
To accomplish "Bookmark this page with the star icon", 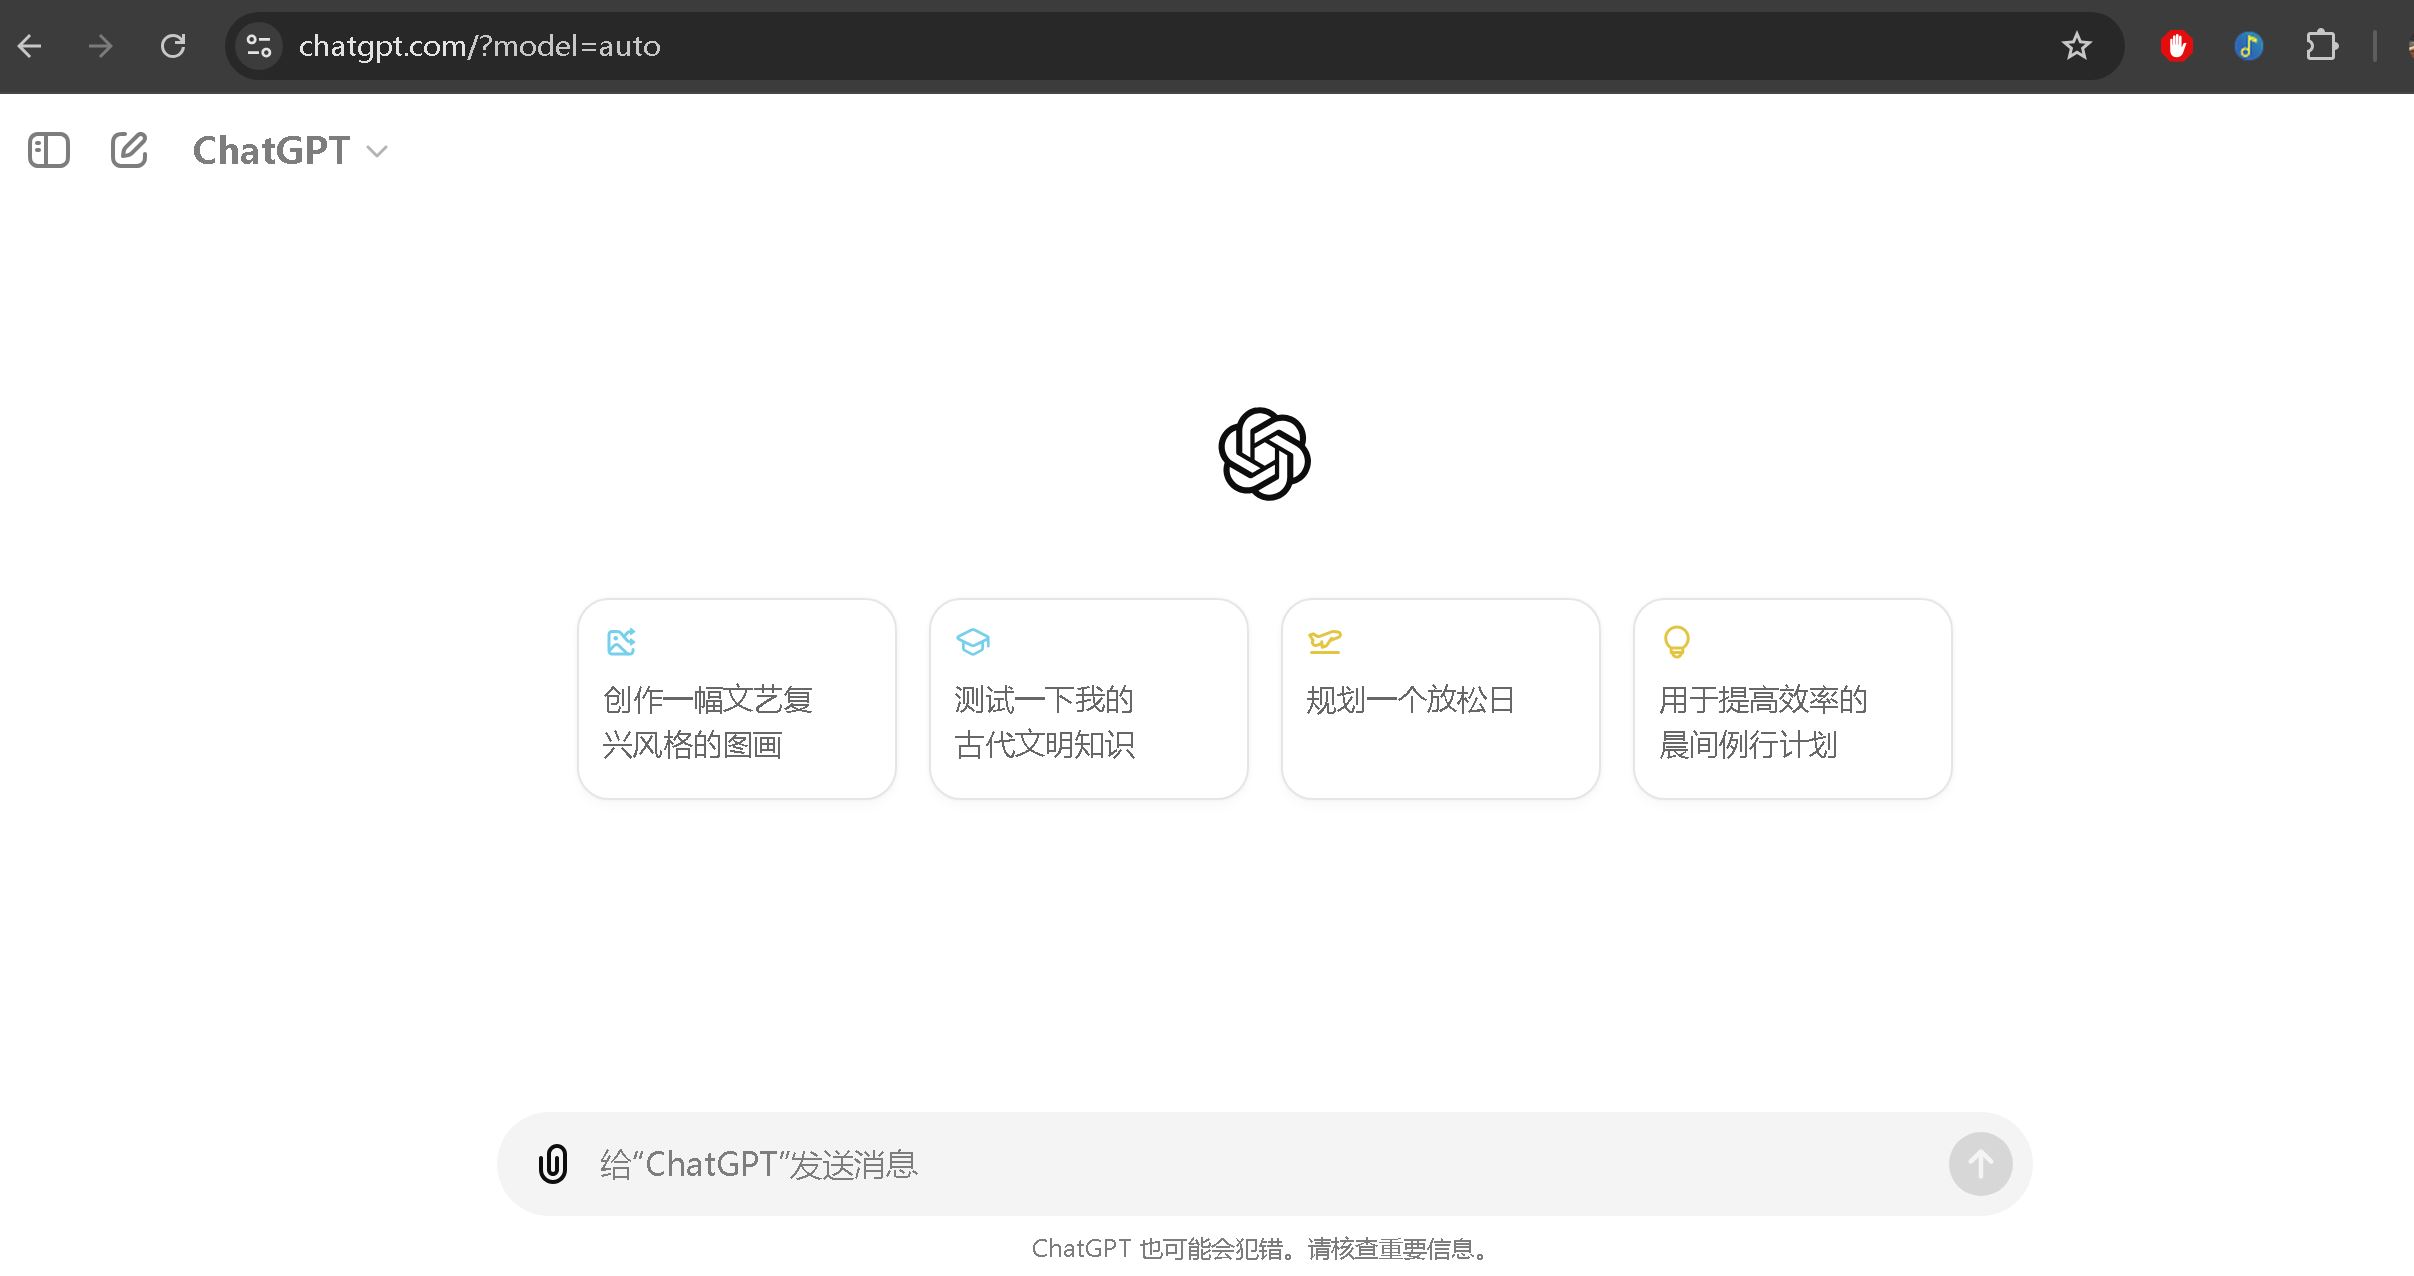I will (x=2076, y=46).
